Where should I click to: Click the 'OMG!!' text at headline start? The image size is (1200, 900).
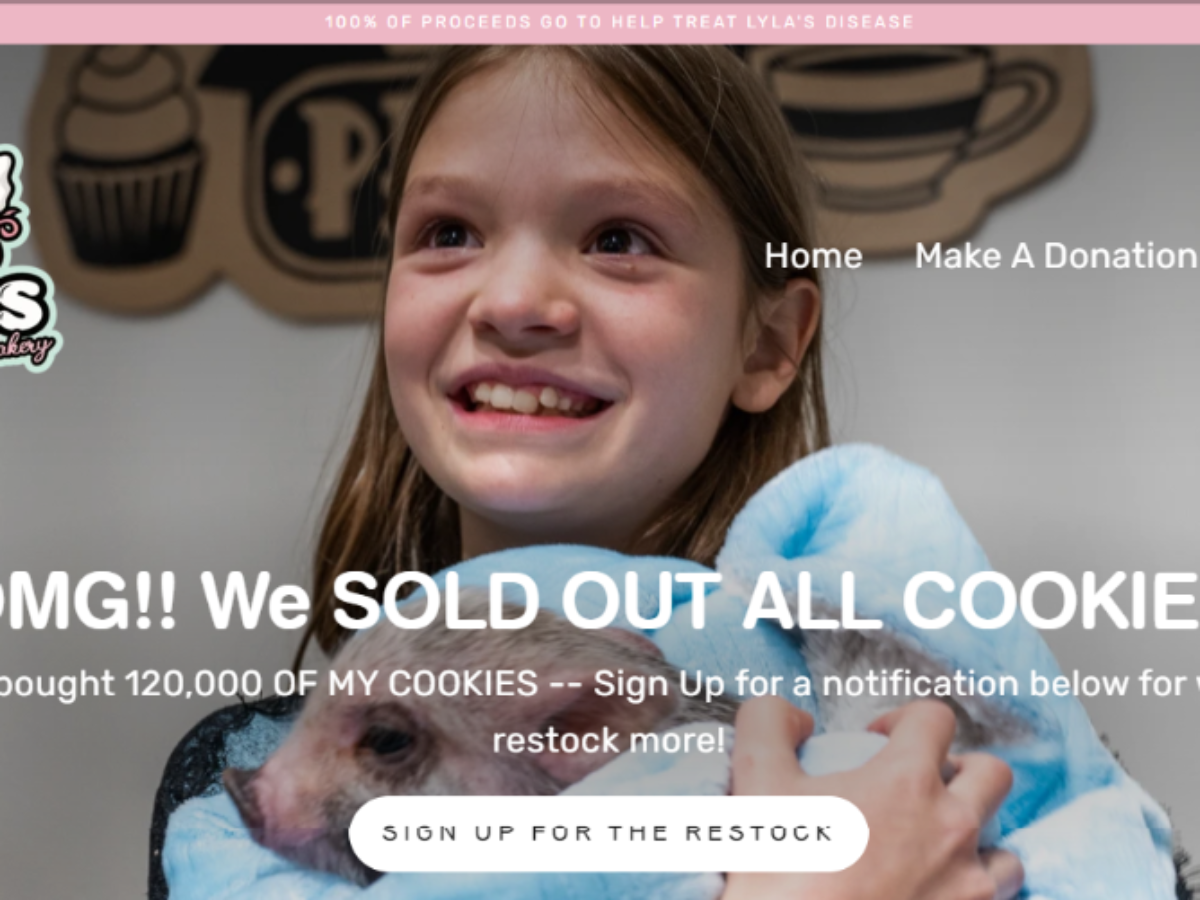pos(85,600)
